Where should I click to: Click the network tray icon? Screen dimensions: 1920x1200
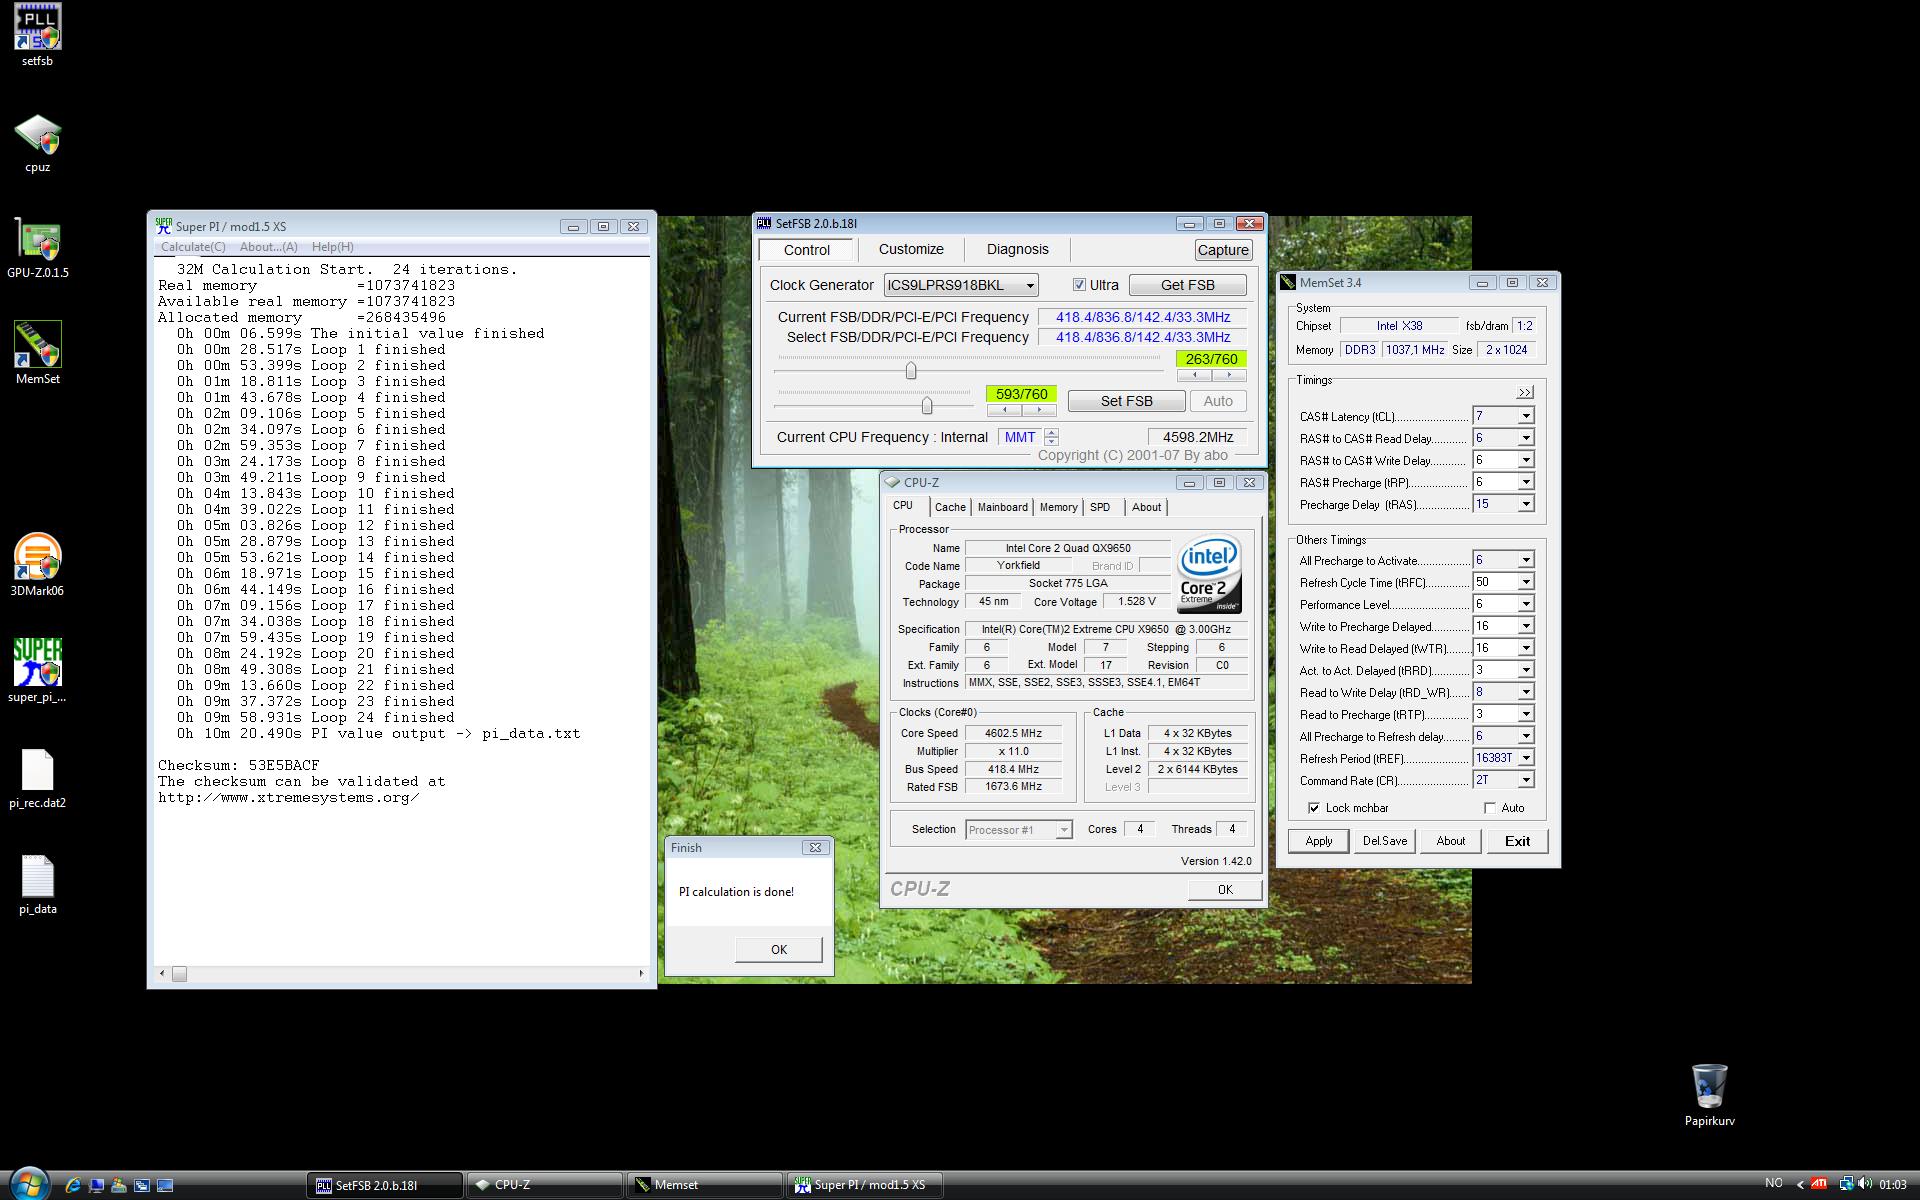[x=1846, y=1184]
